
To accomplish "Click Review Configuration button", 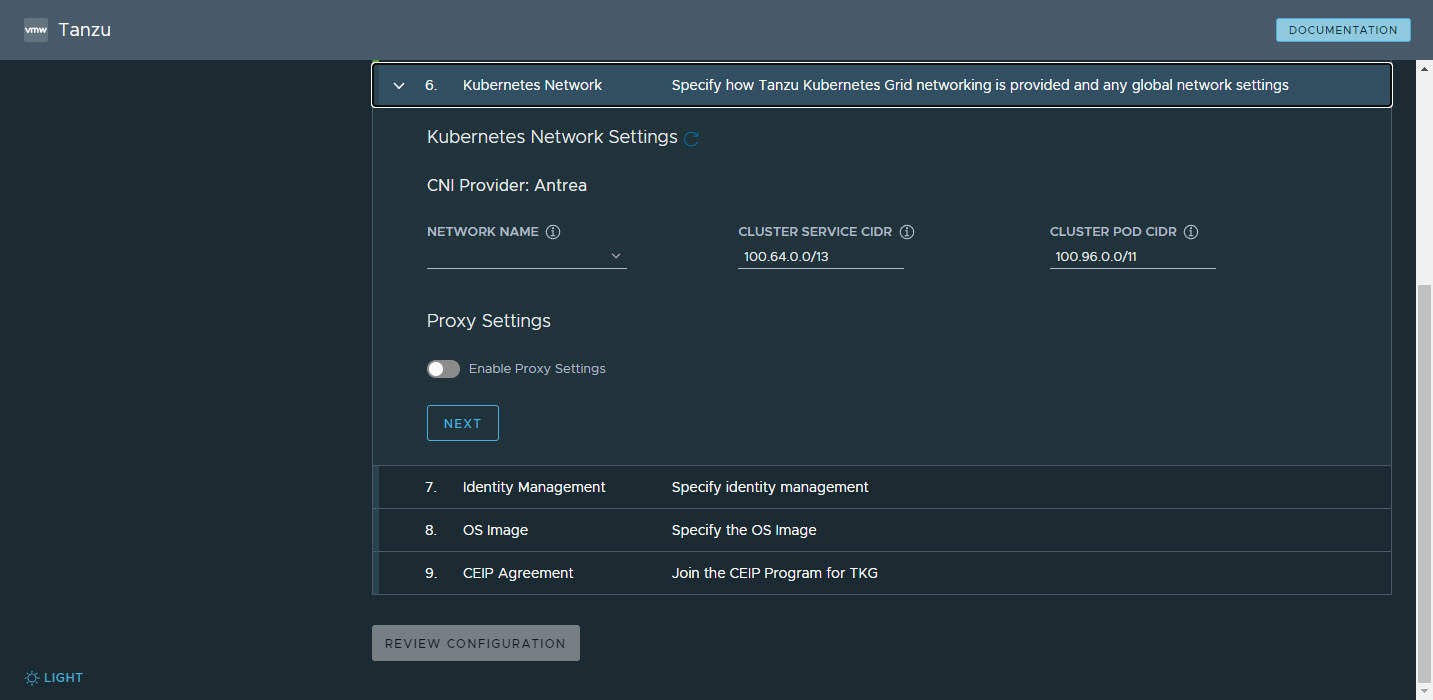I will (x=476, y=643).
